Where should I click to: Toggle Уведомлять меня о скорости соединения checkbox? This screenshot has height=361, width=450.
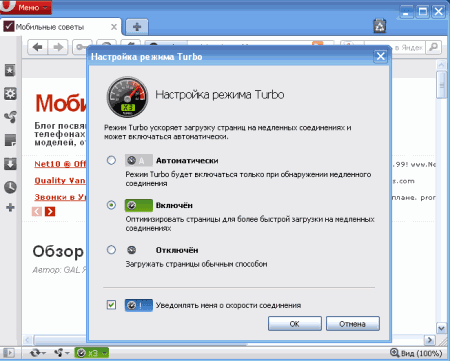pyautogui.click(x=111, y=305)
